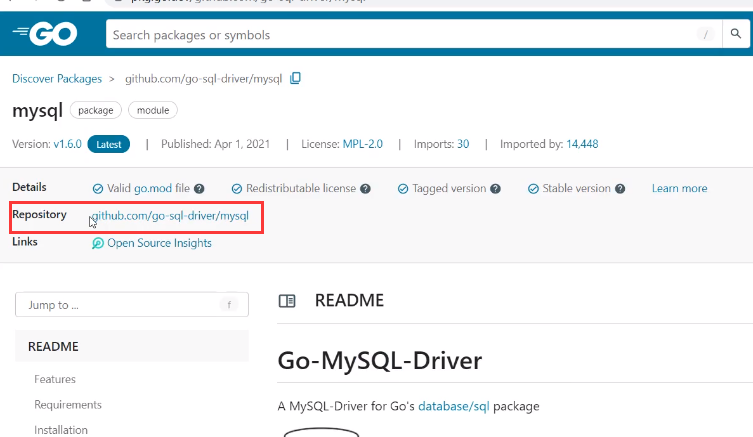Go to Requirements in the sidebar
This screenshot has width=753, height=437.
pos(68,405)
